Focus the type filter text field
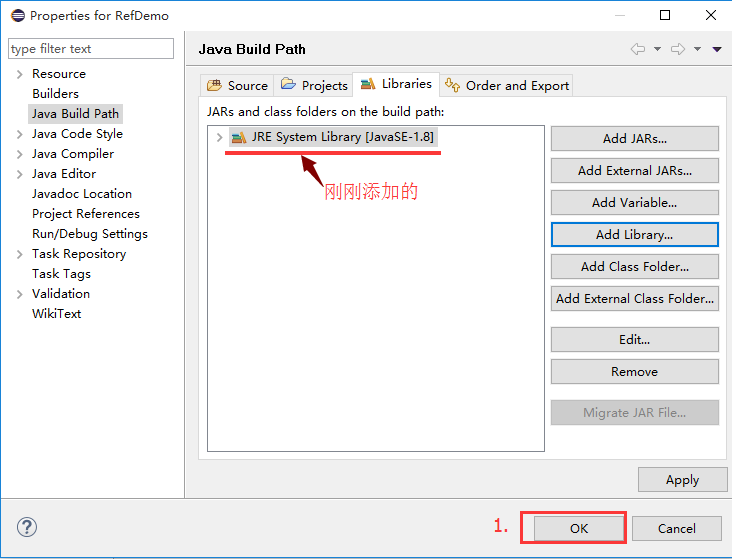732x559 pixels. [x=91, y=49]
